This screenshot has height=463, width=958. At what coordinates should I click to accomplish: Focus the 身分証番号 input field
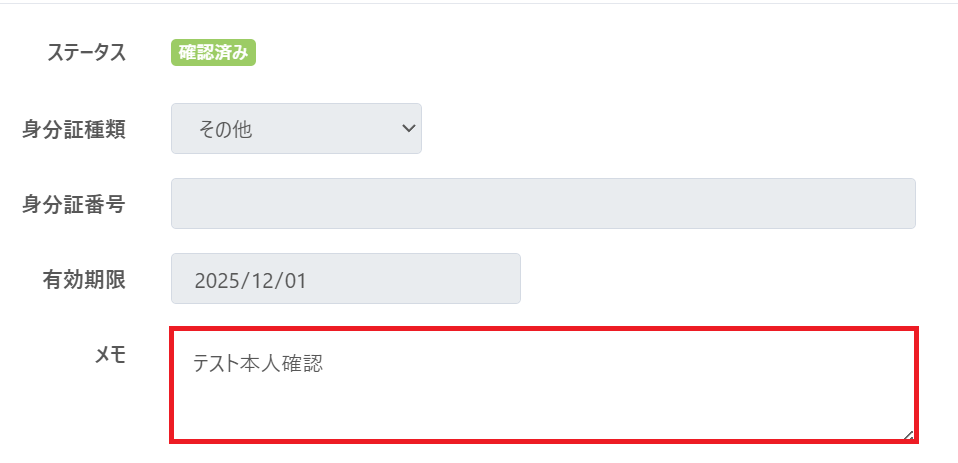543,204
